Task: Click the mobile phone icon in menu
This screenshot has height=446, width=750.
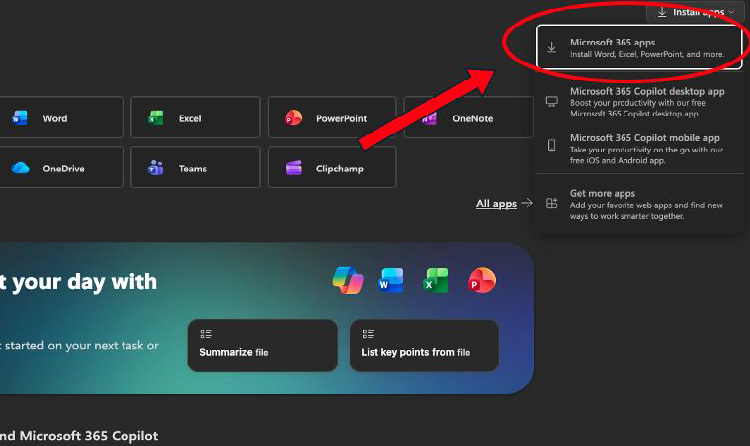Action: tap(551, 145)
